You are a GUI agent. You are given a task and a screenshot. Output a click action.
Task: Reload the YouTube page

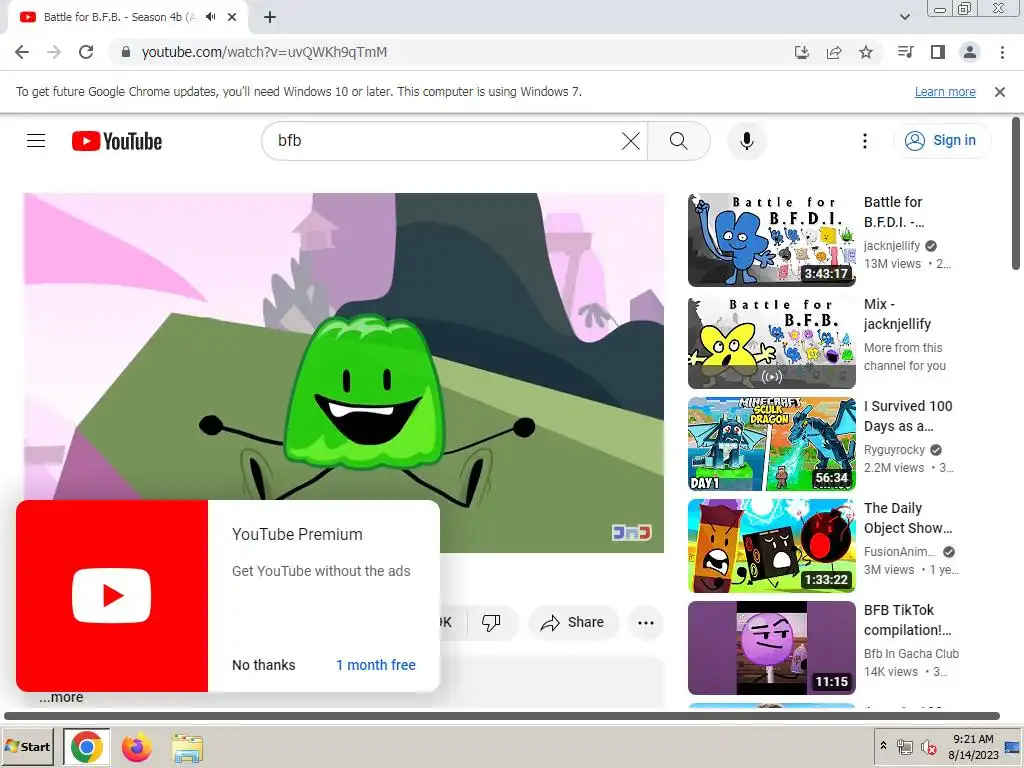[86, 52]
